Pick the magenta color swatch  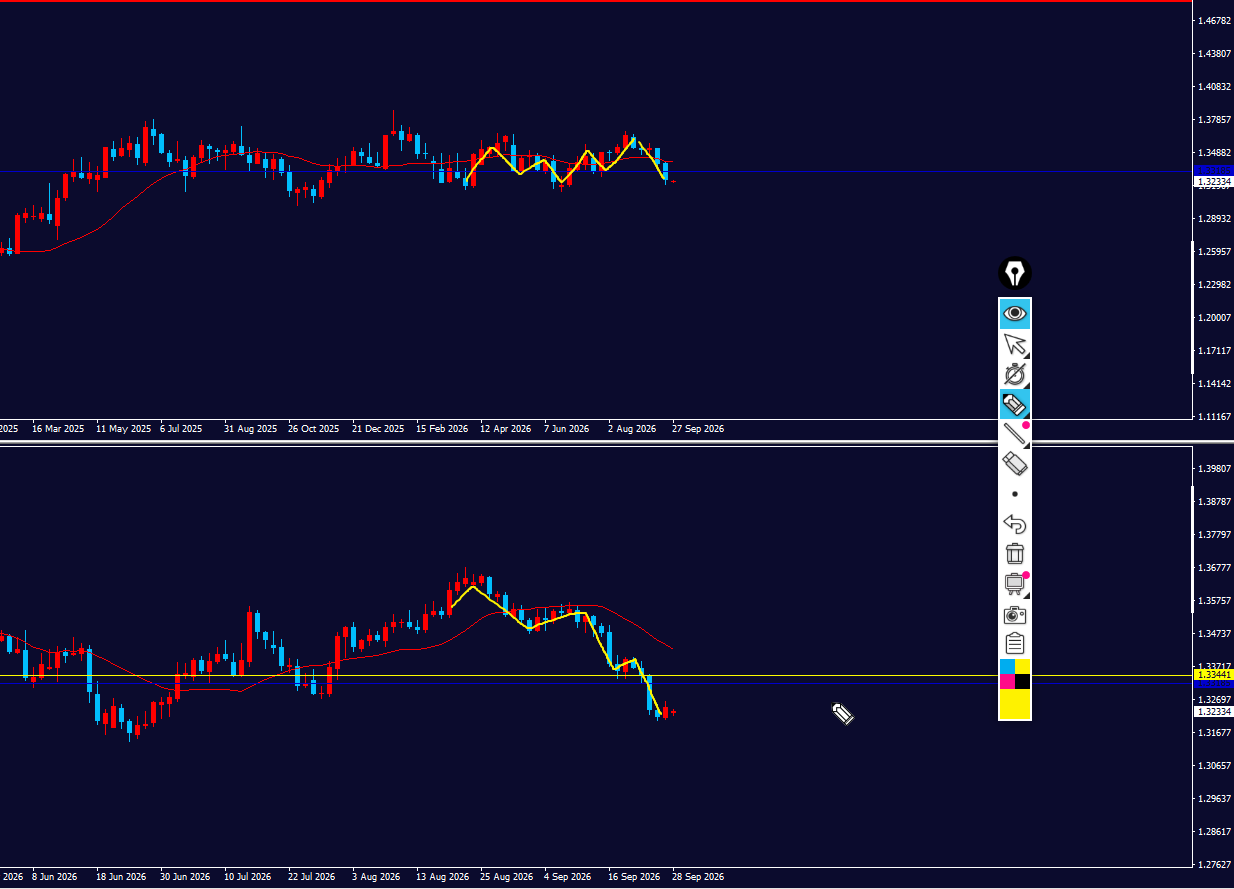pyautogui.click(x=1007, y=682)
